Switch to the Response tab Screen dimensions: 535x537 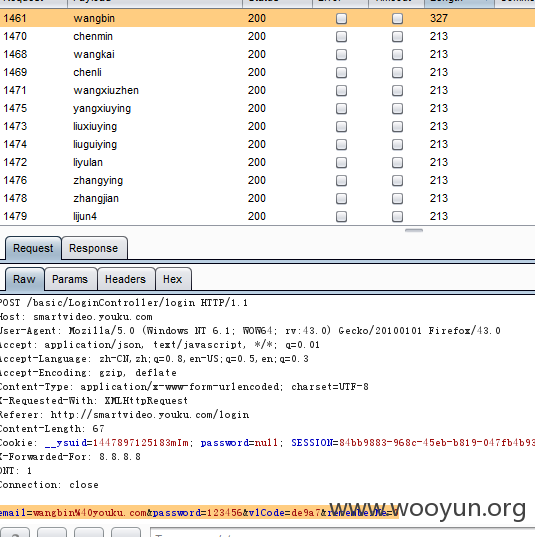(94, 248)
